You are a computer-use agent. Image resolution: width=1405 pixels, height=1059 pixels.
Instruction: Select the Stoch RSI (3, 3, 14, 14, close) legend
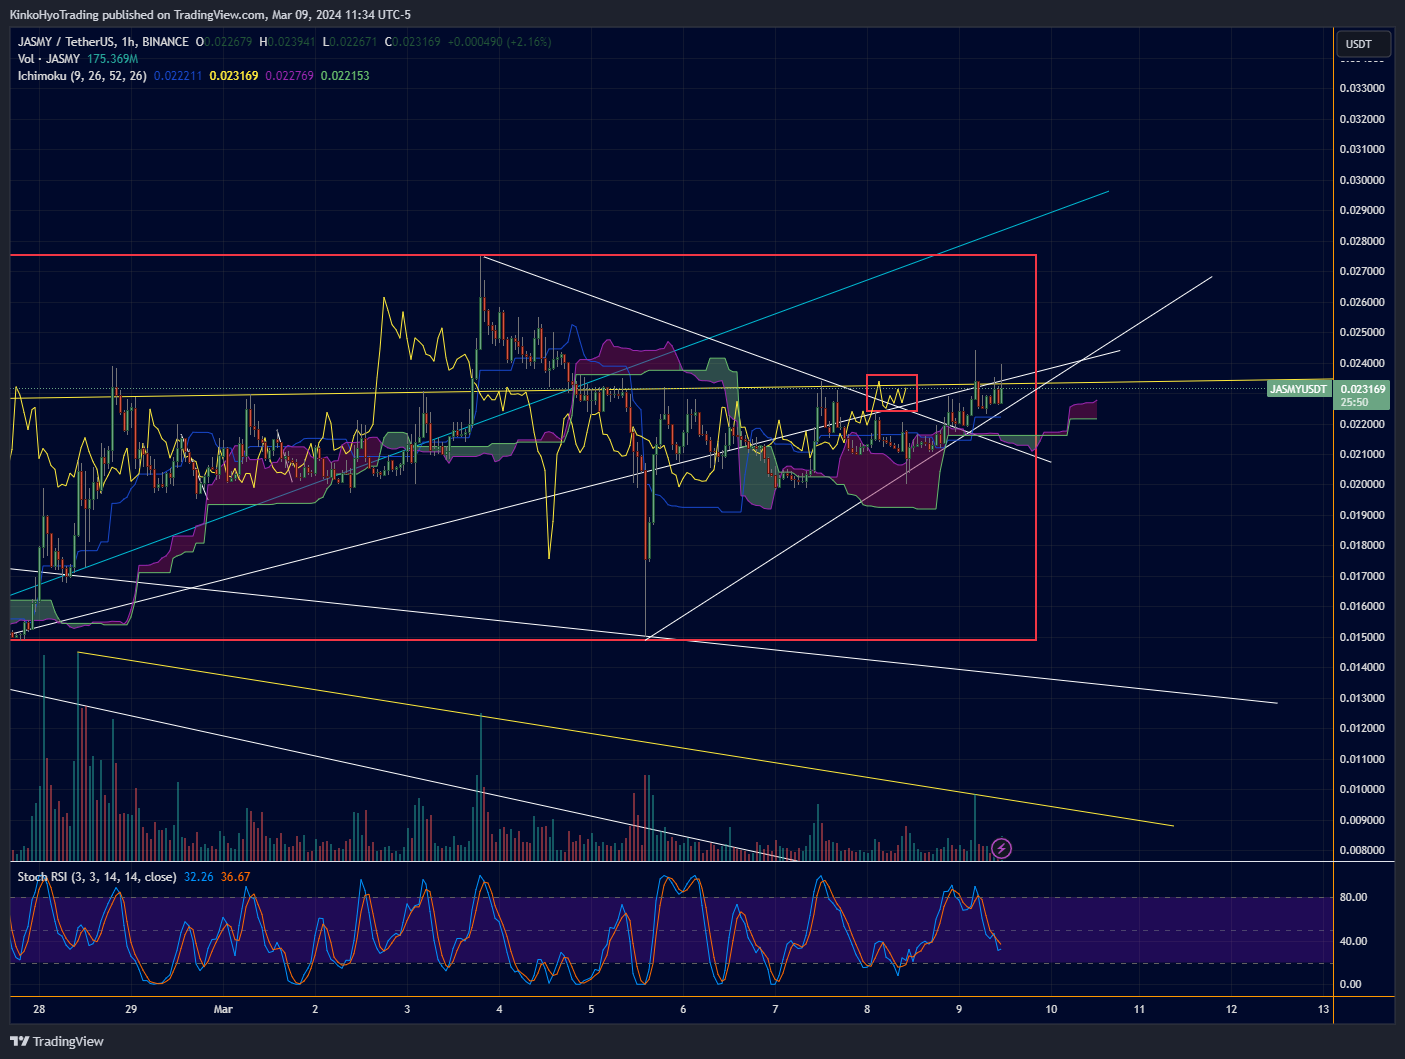tap(97, 877)
